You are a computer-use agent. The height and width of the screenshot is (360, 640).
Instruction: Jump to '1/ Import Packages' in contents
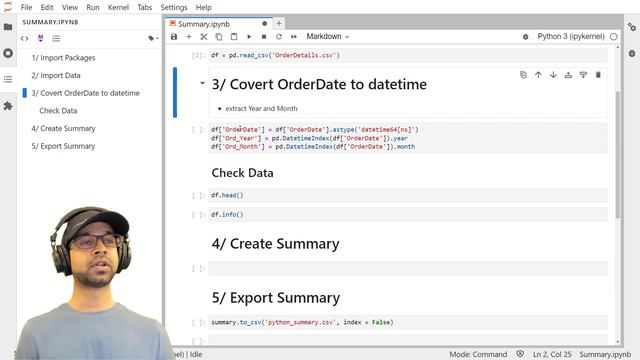coord(63,58)
